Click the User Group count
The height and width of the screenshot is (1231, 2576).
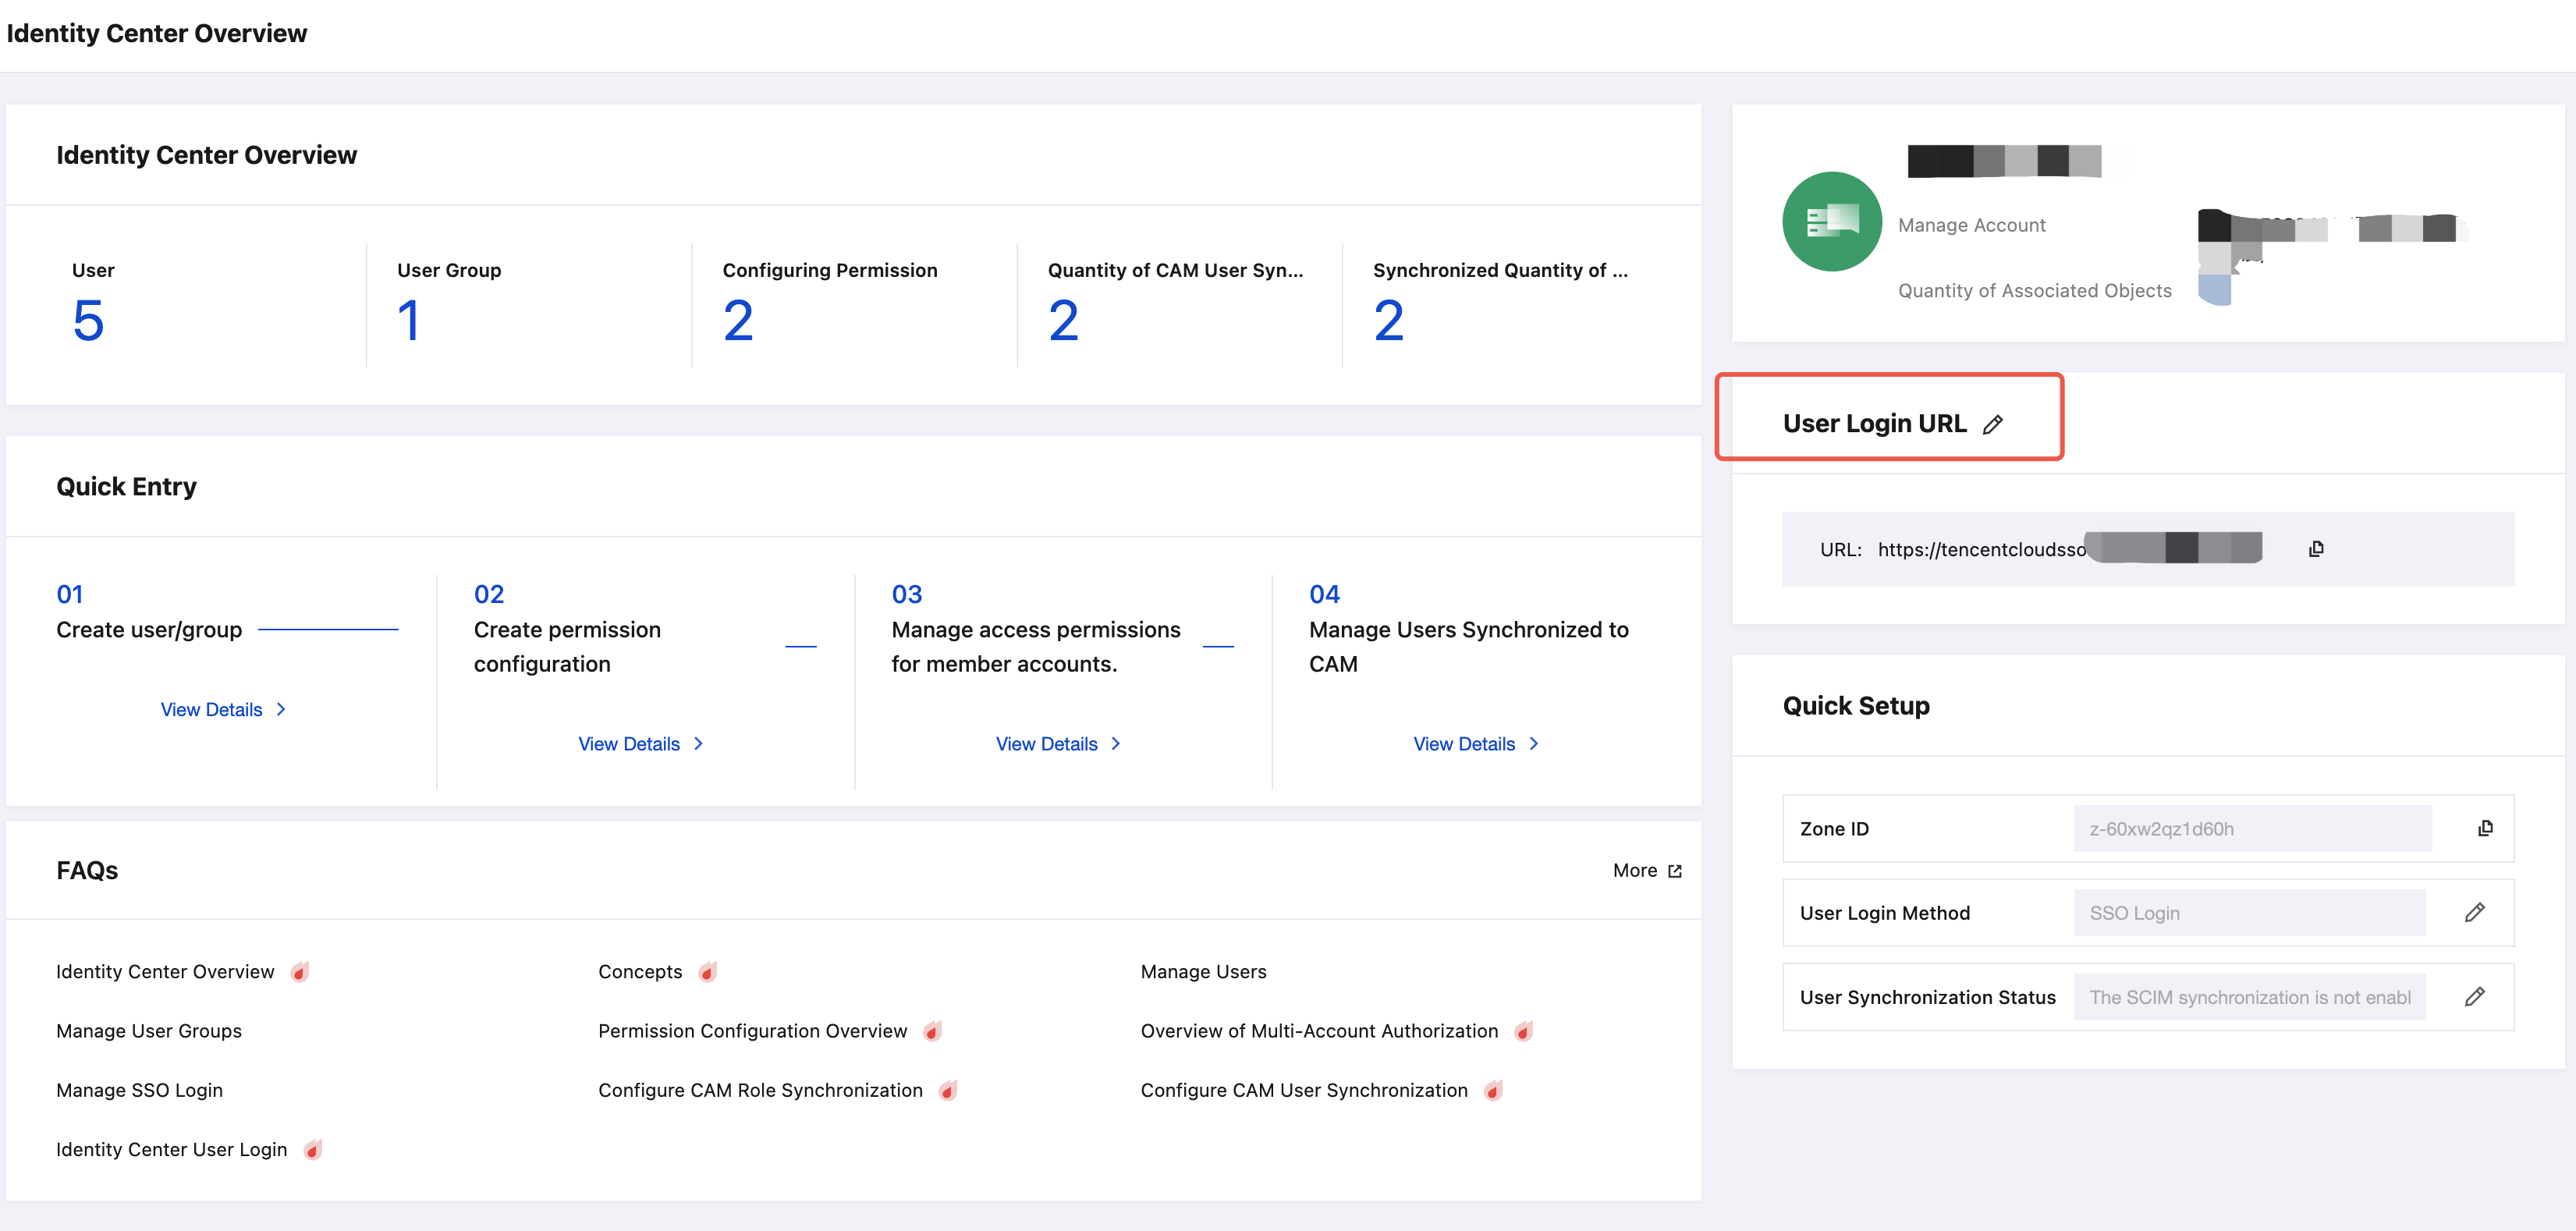(408, 321)
